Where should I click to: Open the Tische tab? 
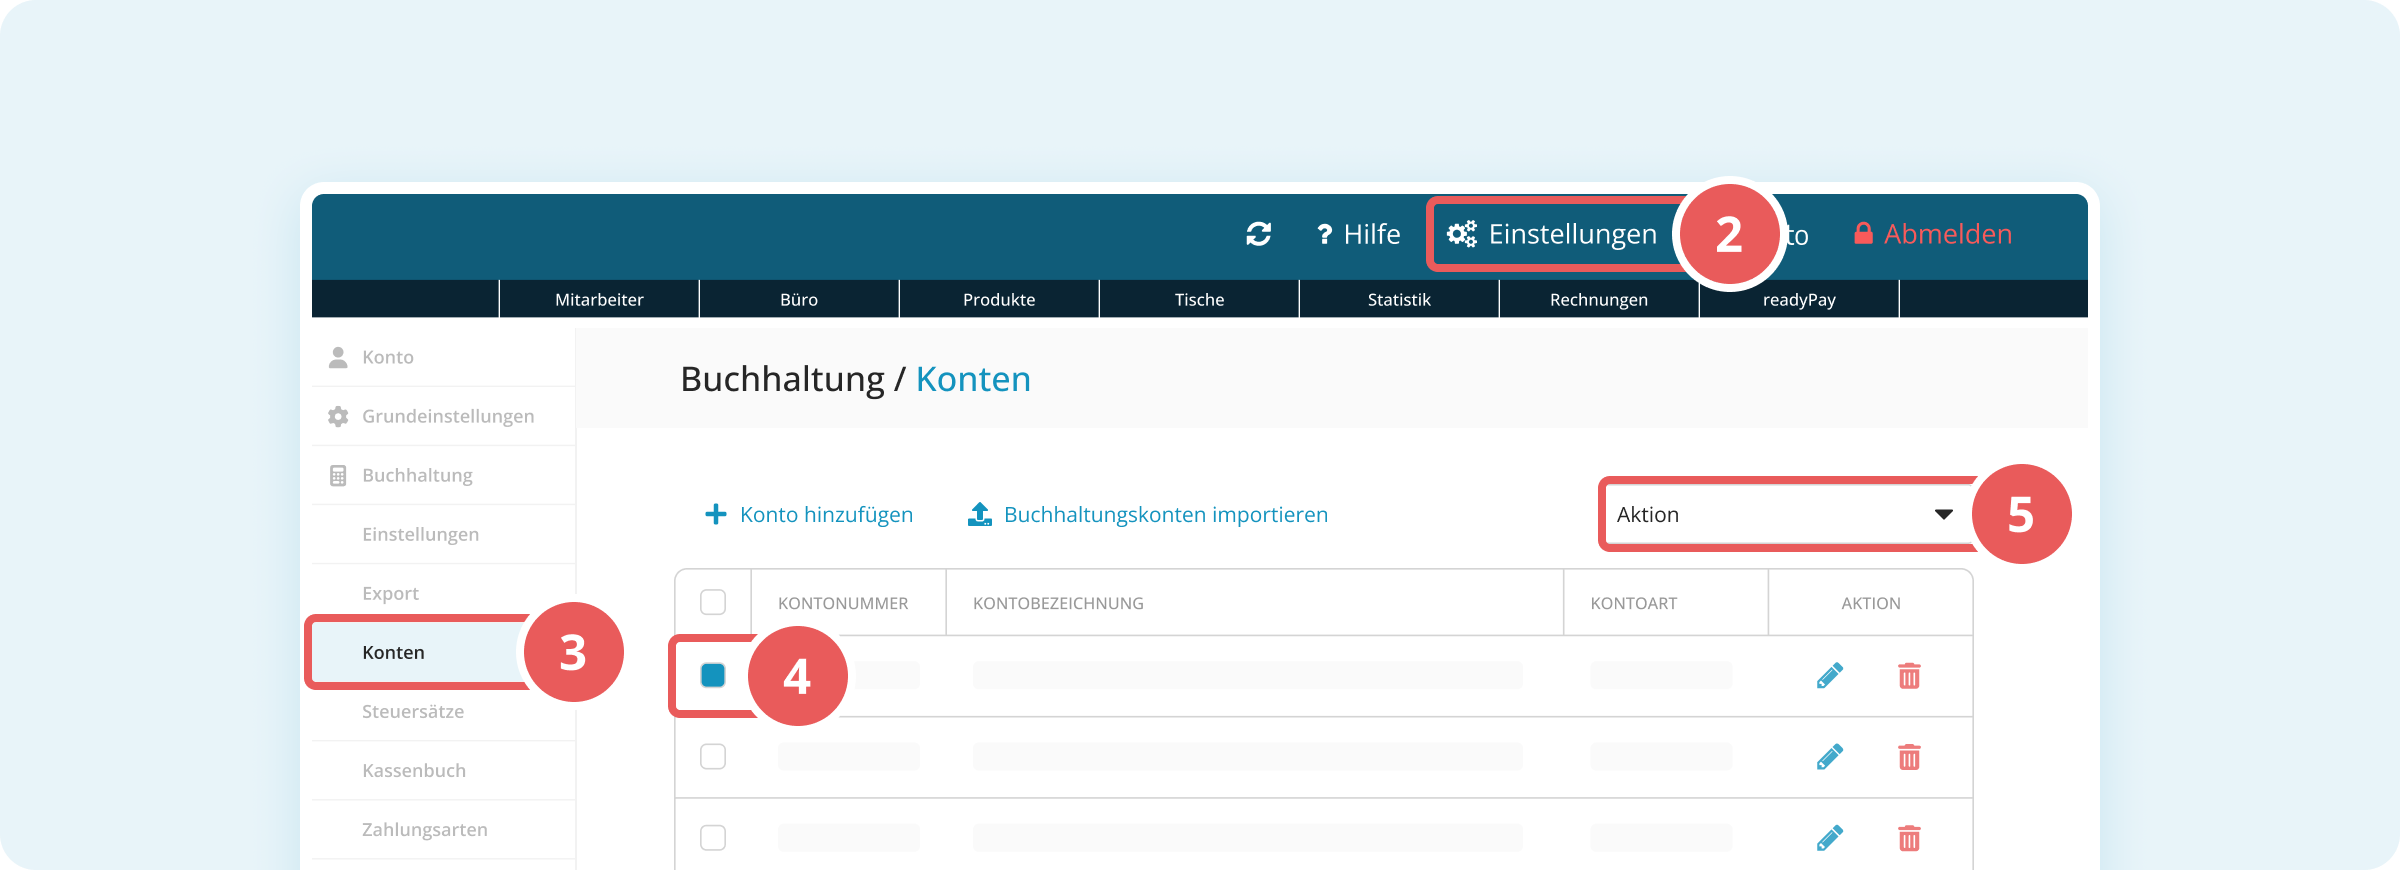tap(1199, 299)
